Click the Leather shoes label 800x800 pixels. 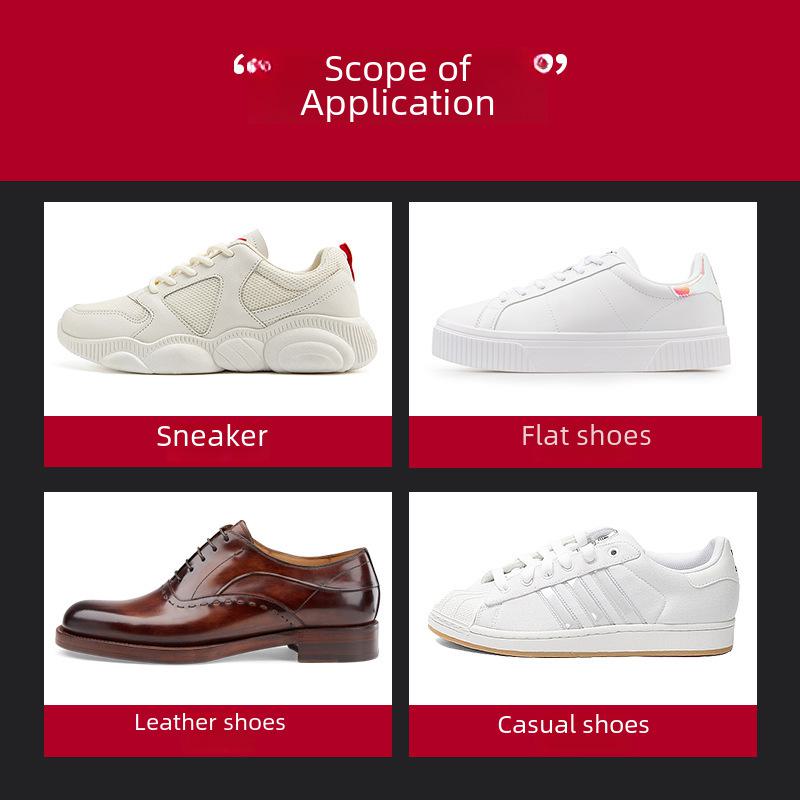pos(210,722)
